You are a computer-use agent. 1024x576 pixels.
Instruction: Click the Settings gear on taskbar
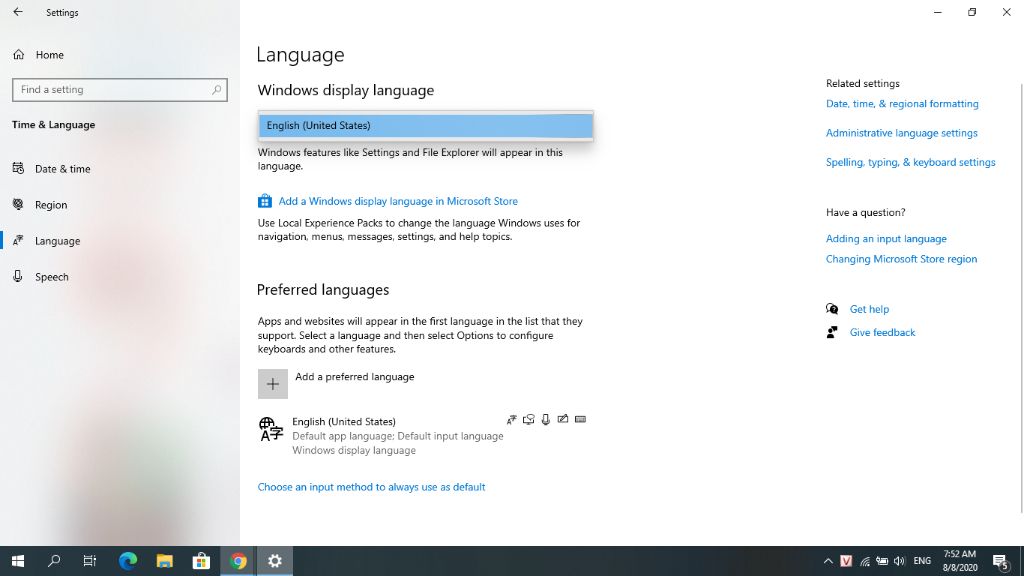[274, 561]
